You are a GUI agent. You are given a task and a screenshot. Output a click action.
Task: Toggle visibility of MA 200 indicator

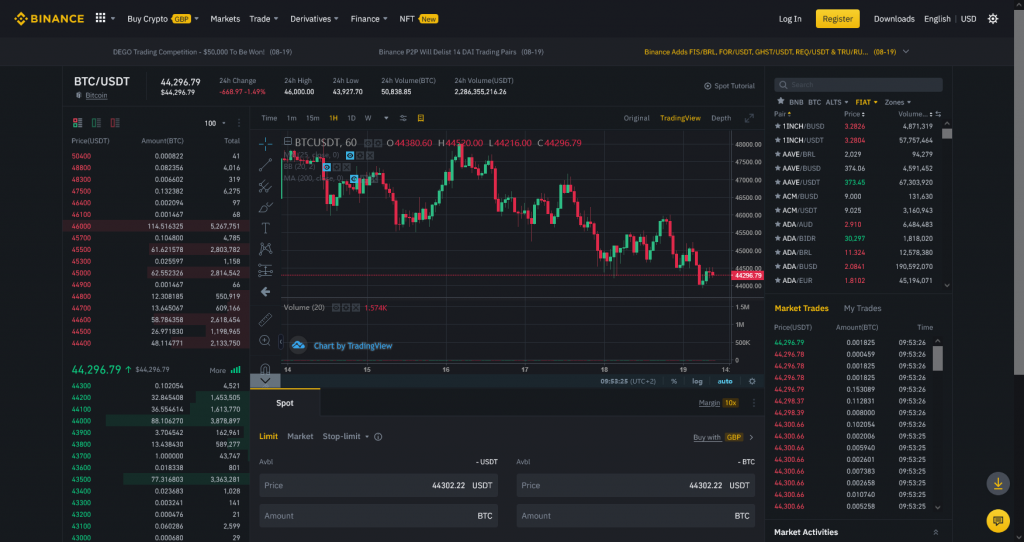click(x=353, y=179)
